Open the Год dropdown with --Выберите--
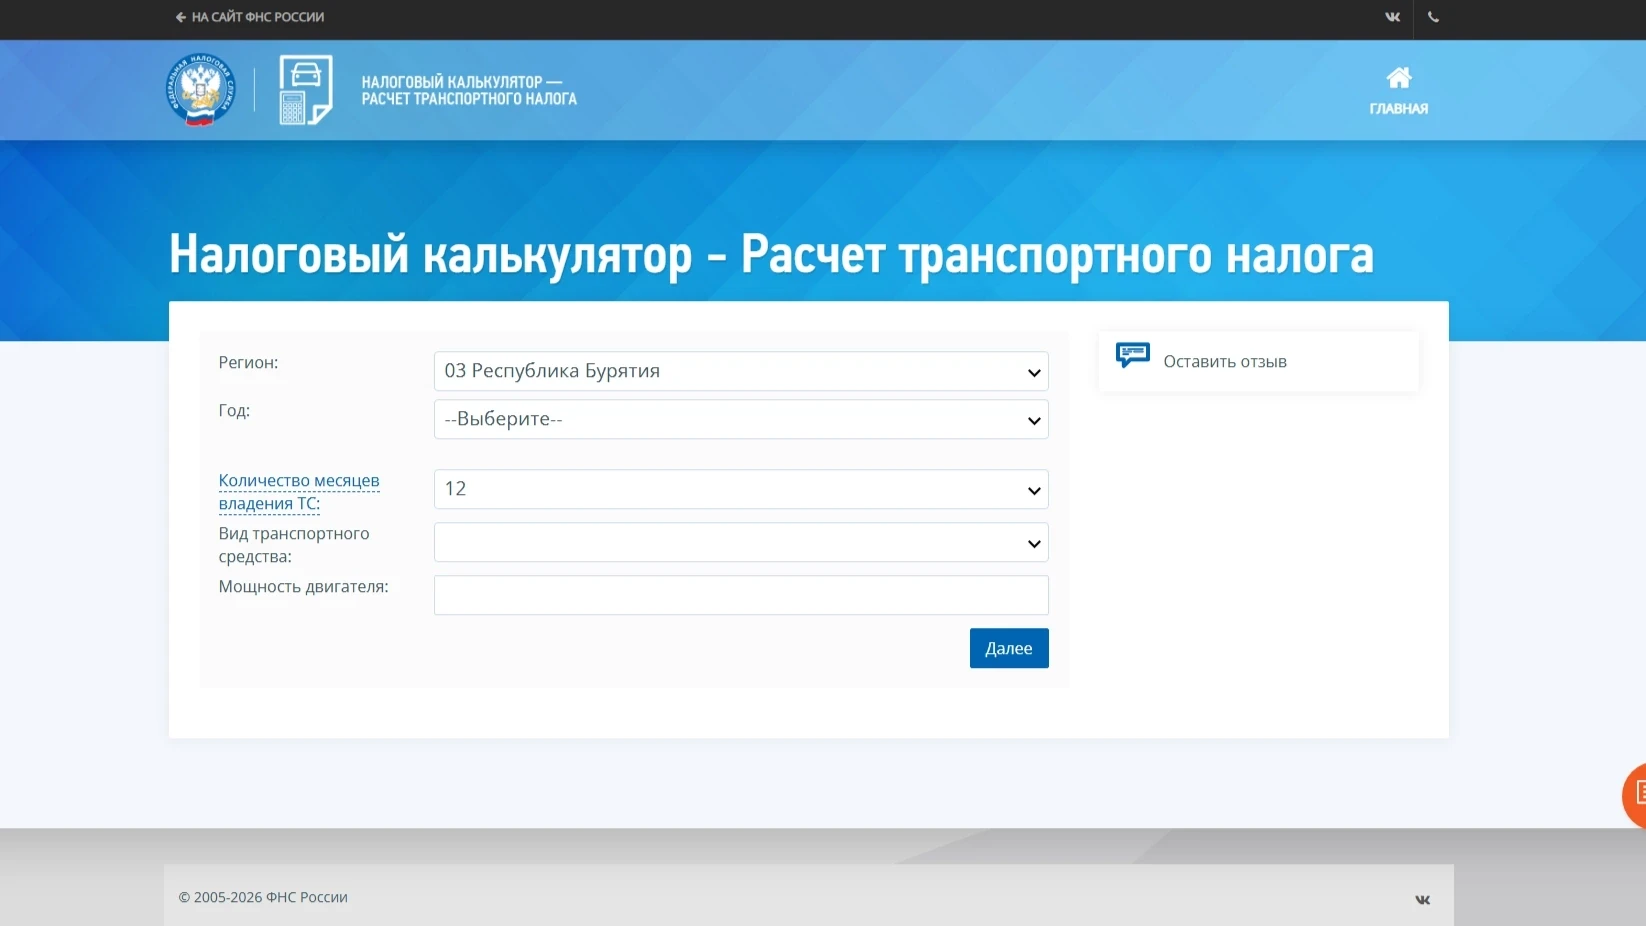Screen dimensions: 1646x926 point(741,419)
